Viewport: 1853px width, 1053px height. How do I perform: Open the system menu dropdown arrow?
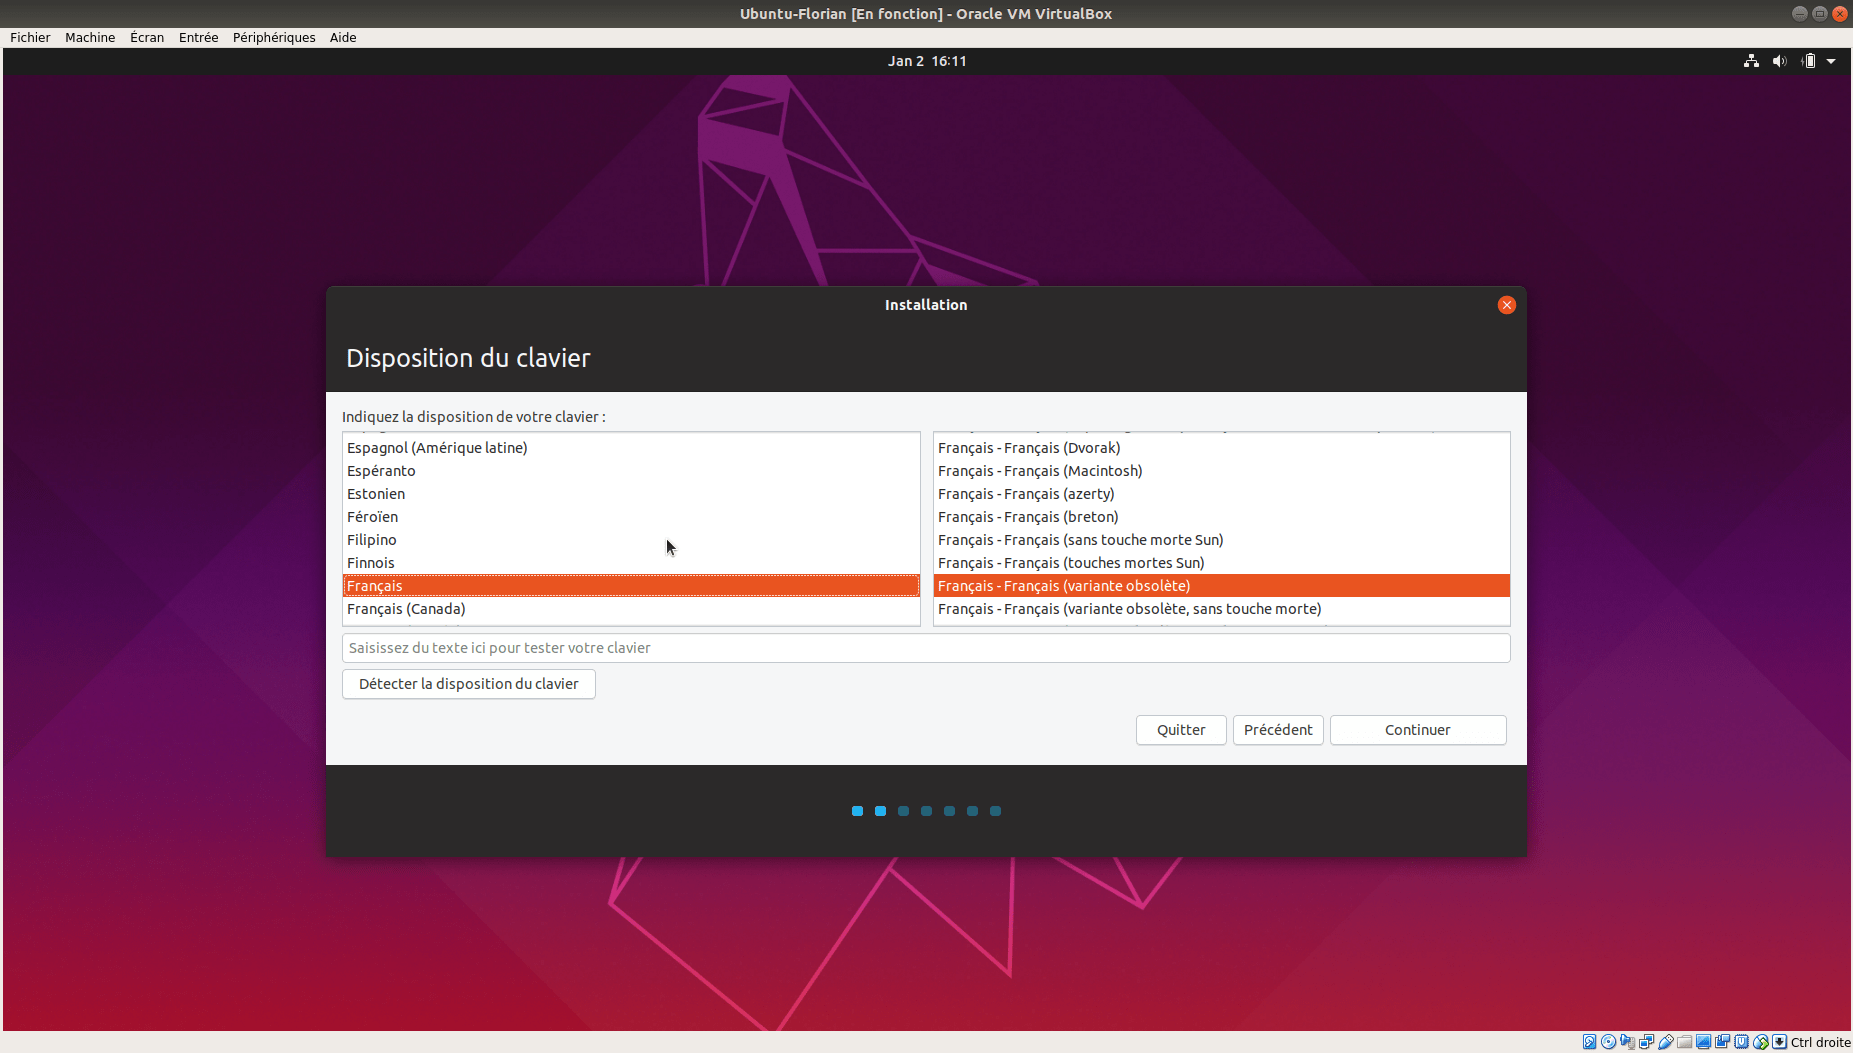pyautogui.click(x=1831, y=61)
